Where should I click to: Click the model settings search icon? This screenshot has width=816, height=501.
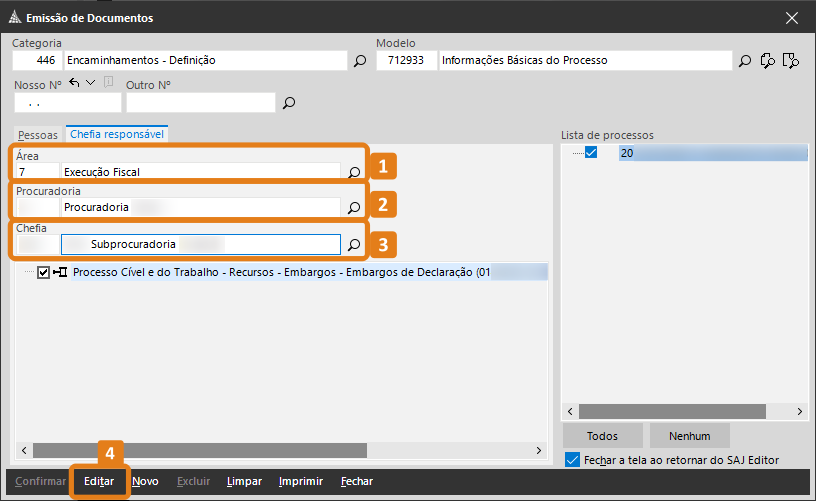click(768, 61)
